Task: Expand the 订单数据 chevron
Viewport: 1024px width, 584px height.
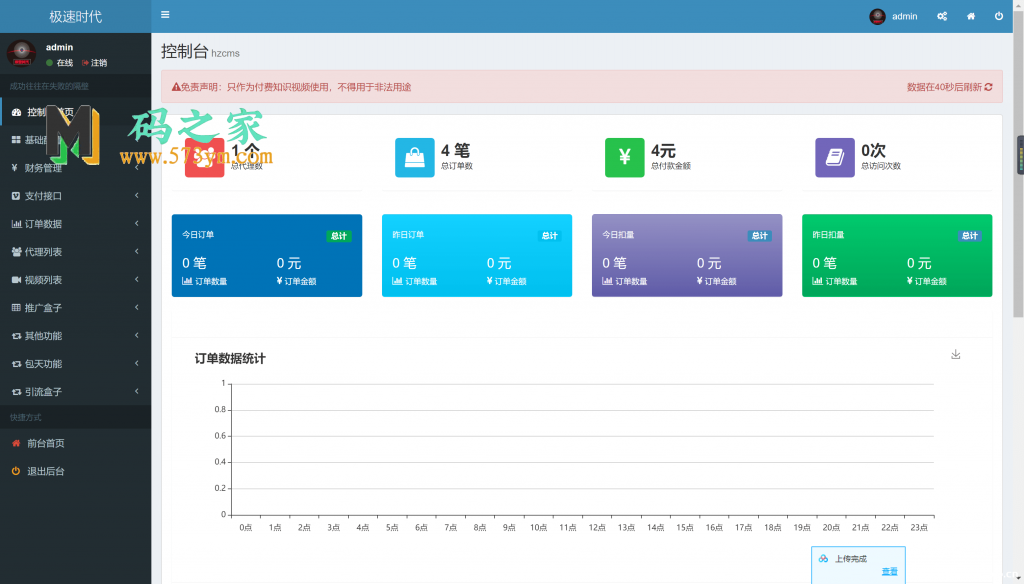Action: (136, 223)
